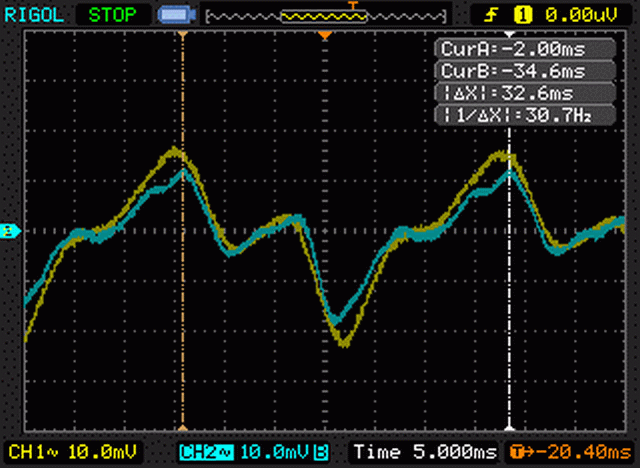Click the CH2 10.0mV scale value
Screen dimensions: 640x468
point(276,452)
